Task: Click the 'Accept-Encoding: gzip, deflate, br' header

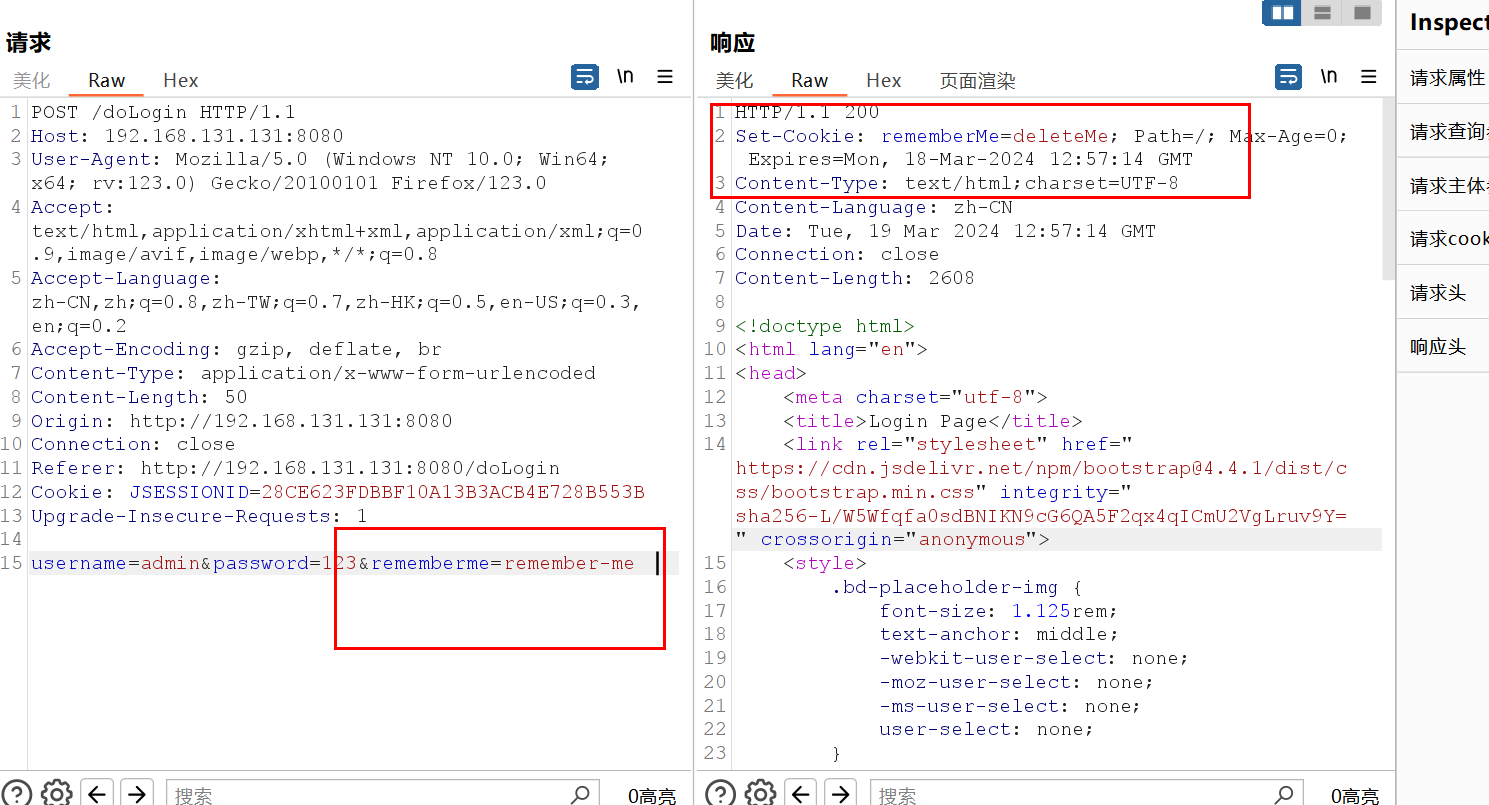Action: coord(236,349)
